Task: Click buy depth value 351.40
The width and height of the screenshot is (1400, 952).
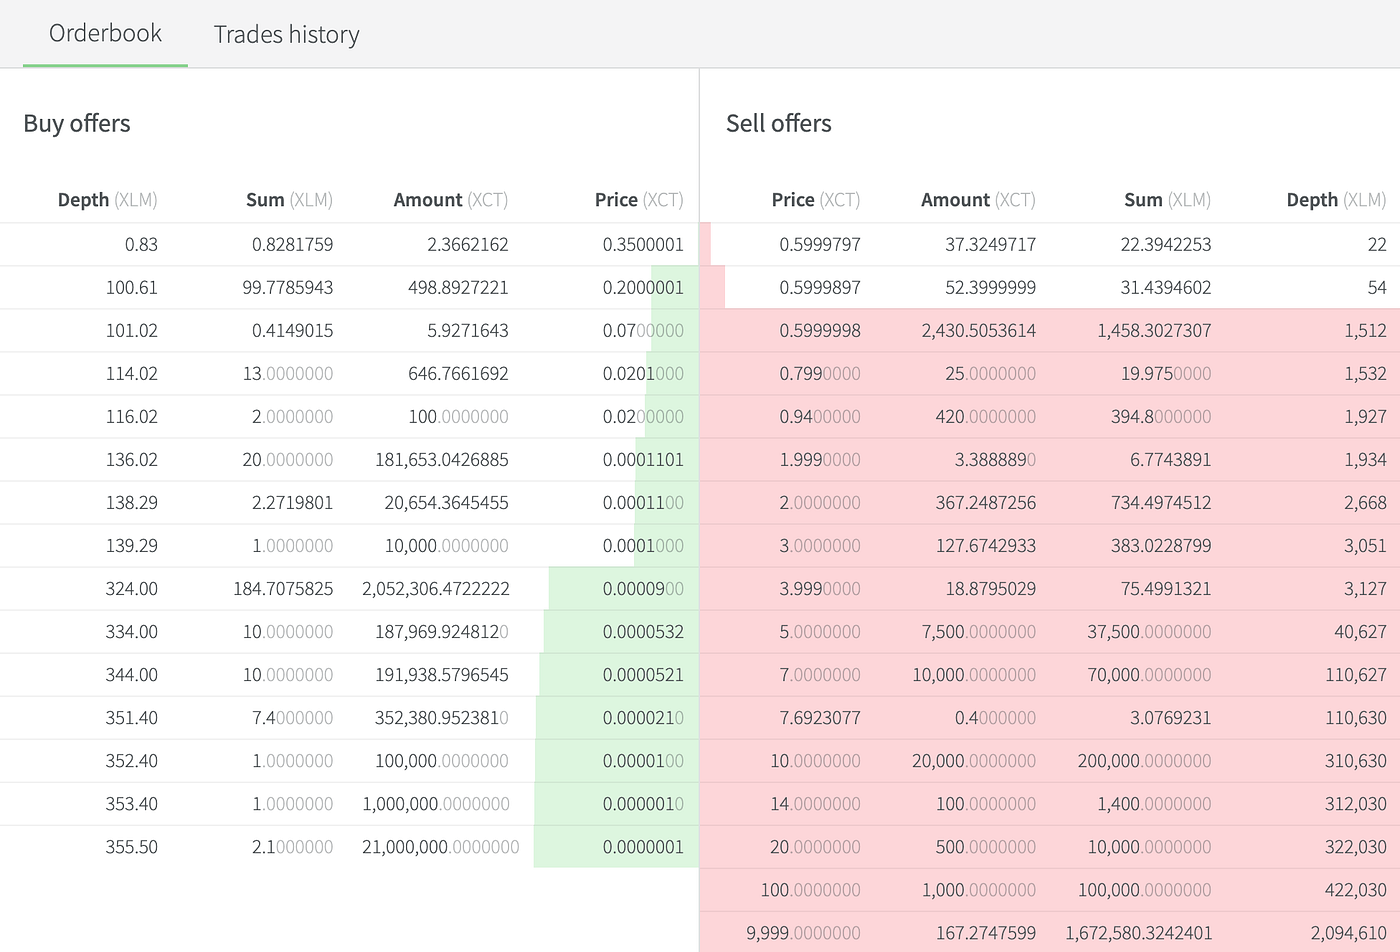Action: 132,717
